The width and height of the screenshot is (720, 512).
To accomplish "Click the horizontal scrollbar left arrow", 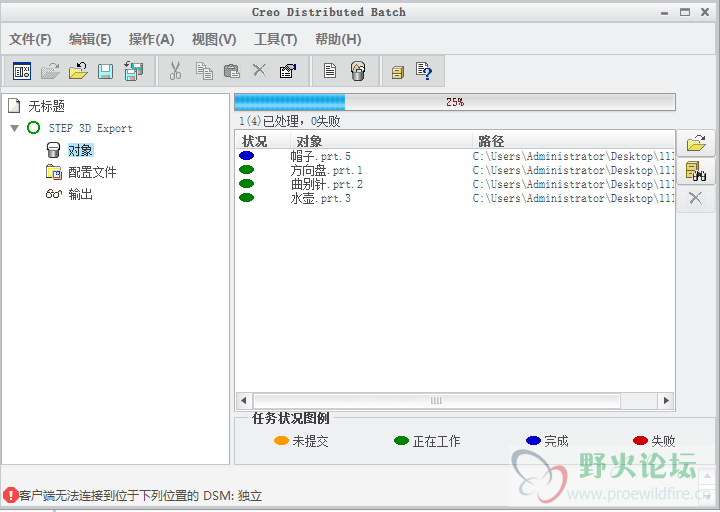I will [x=244, y=400].
